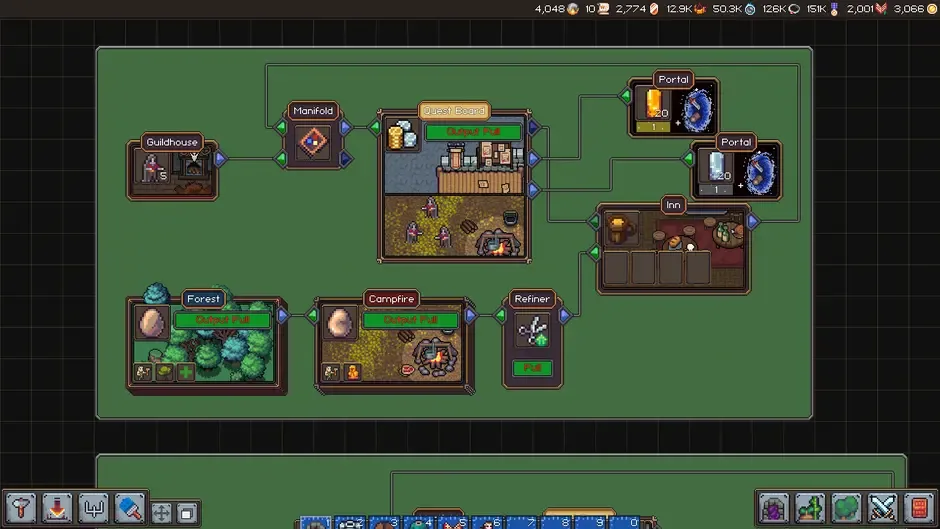Click the Full status bar in Refiner
Image resolution: width=940 pixels, height=529 pixels.
[532, 368]
